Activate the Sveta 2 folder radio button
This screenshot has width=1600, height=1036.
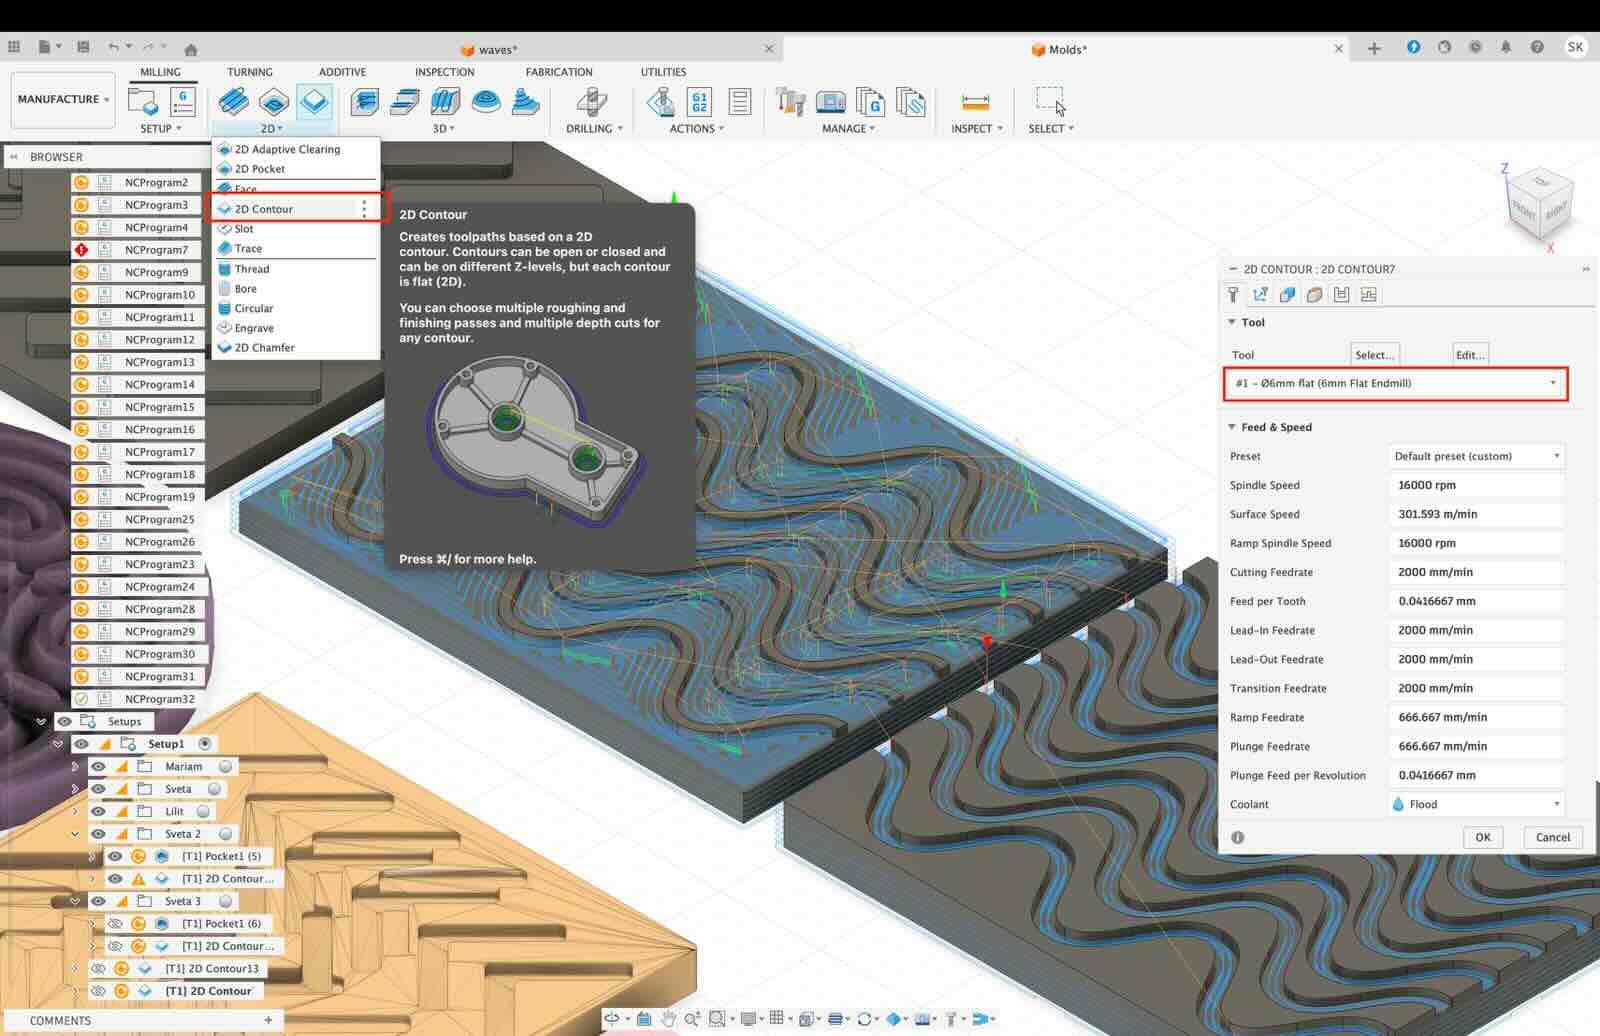point(226,834)
